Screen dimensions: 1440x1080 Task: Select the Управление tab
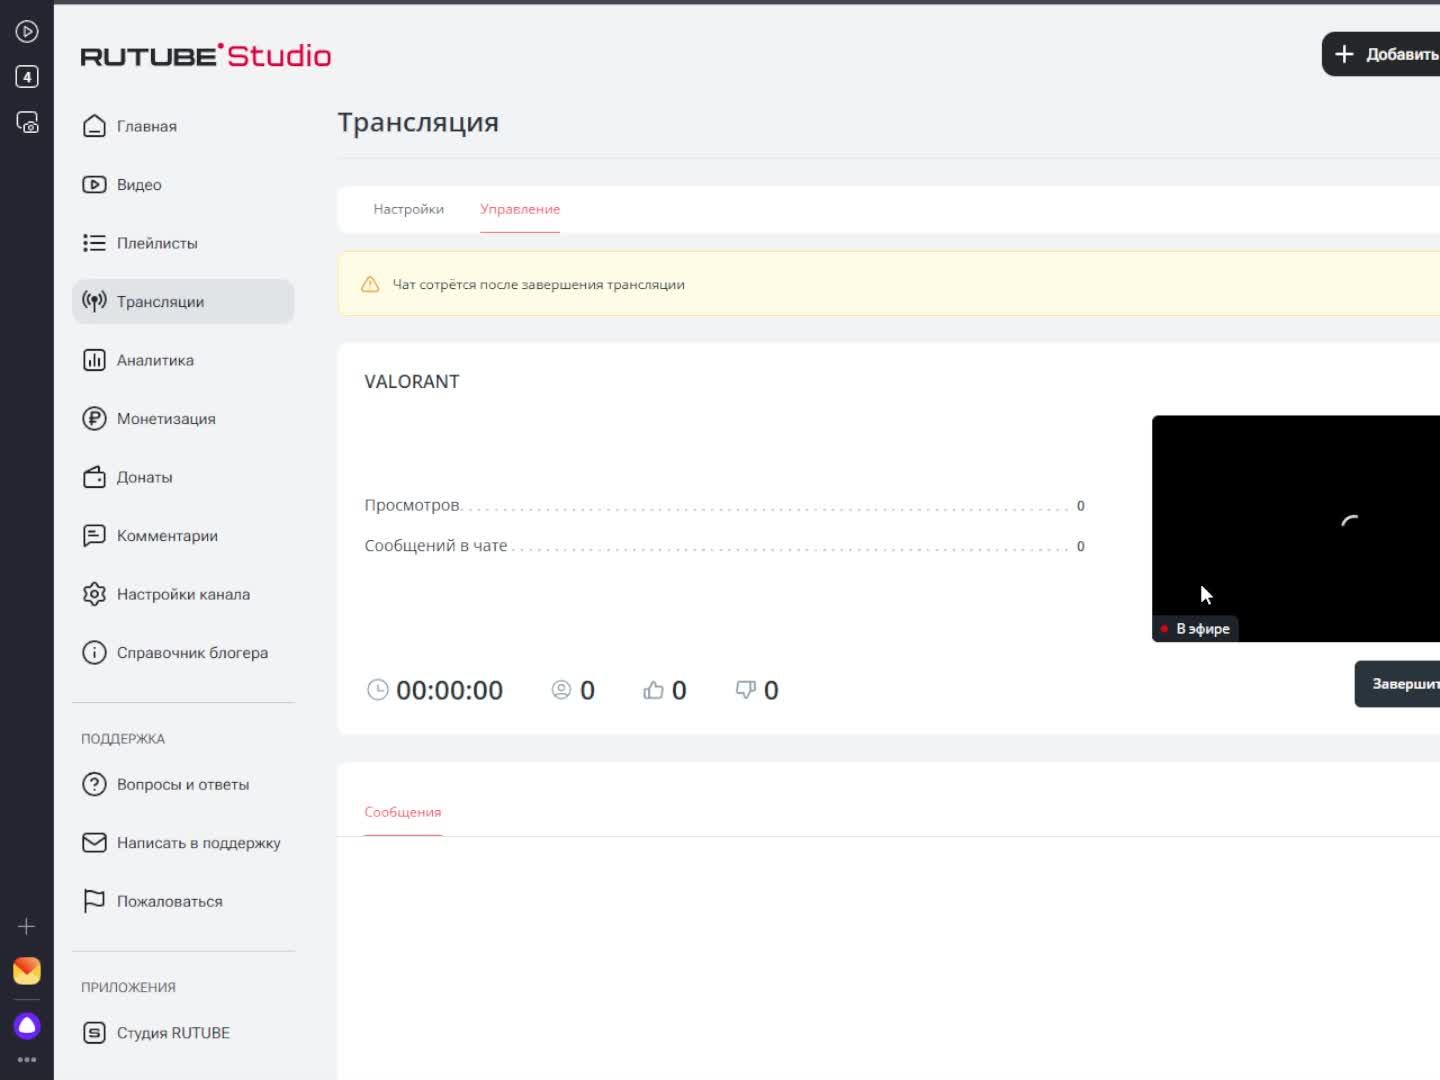520,209
